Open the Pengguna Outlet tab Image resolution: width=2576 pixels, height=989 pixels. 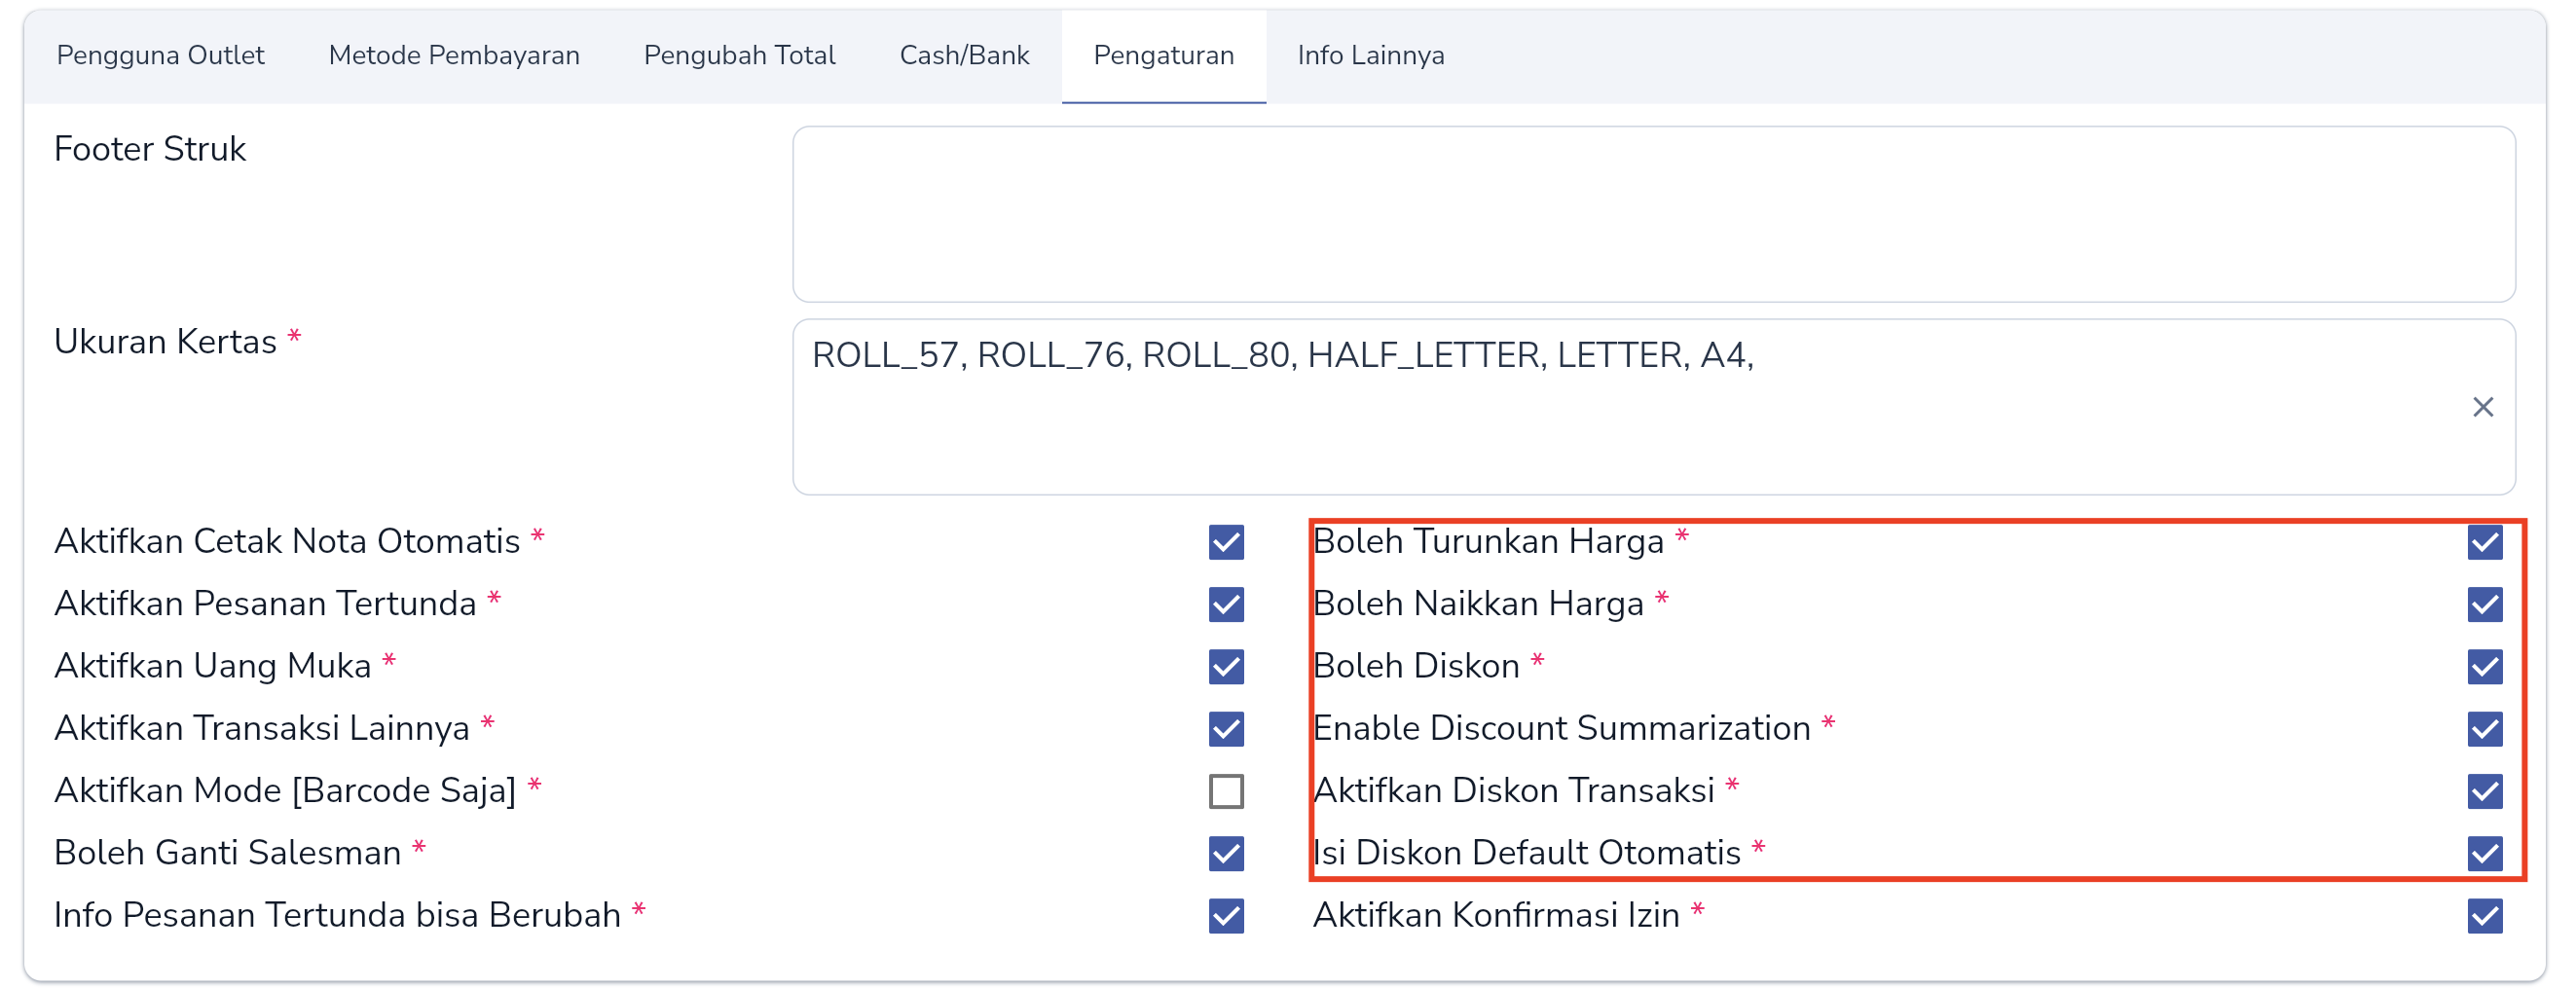pyautogui.click(x=160, y=55)
